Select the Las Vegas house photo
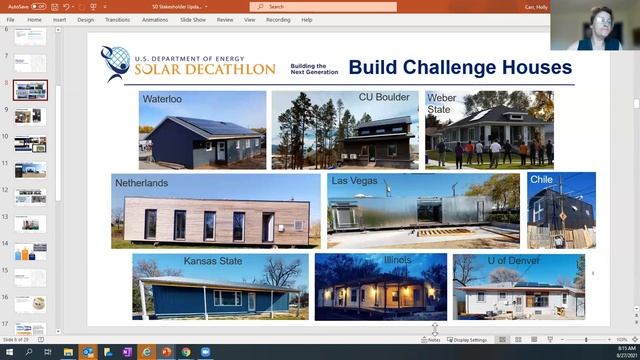This screenshot has width=640, height=360. [x=423, y=211]
